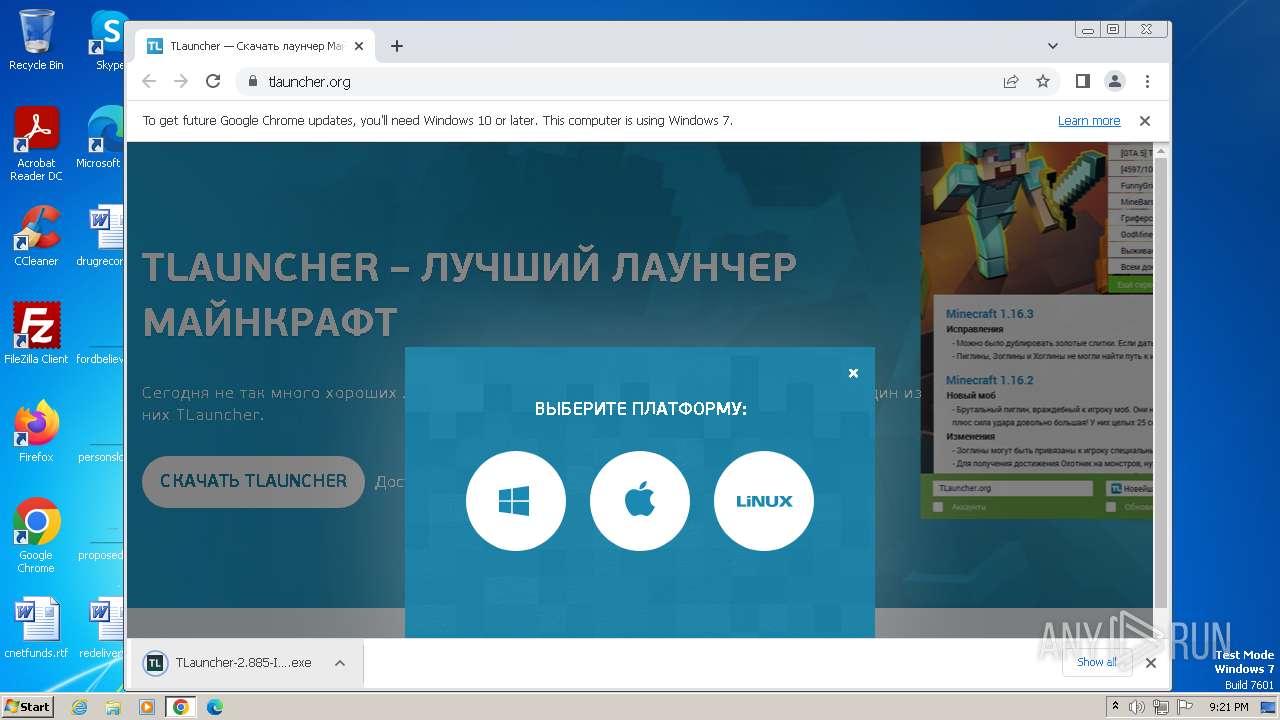Screen dimensions: 1280x720
Task: Choose the Apple macOS platform icon
Action: [x=640, y=501]
